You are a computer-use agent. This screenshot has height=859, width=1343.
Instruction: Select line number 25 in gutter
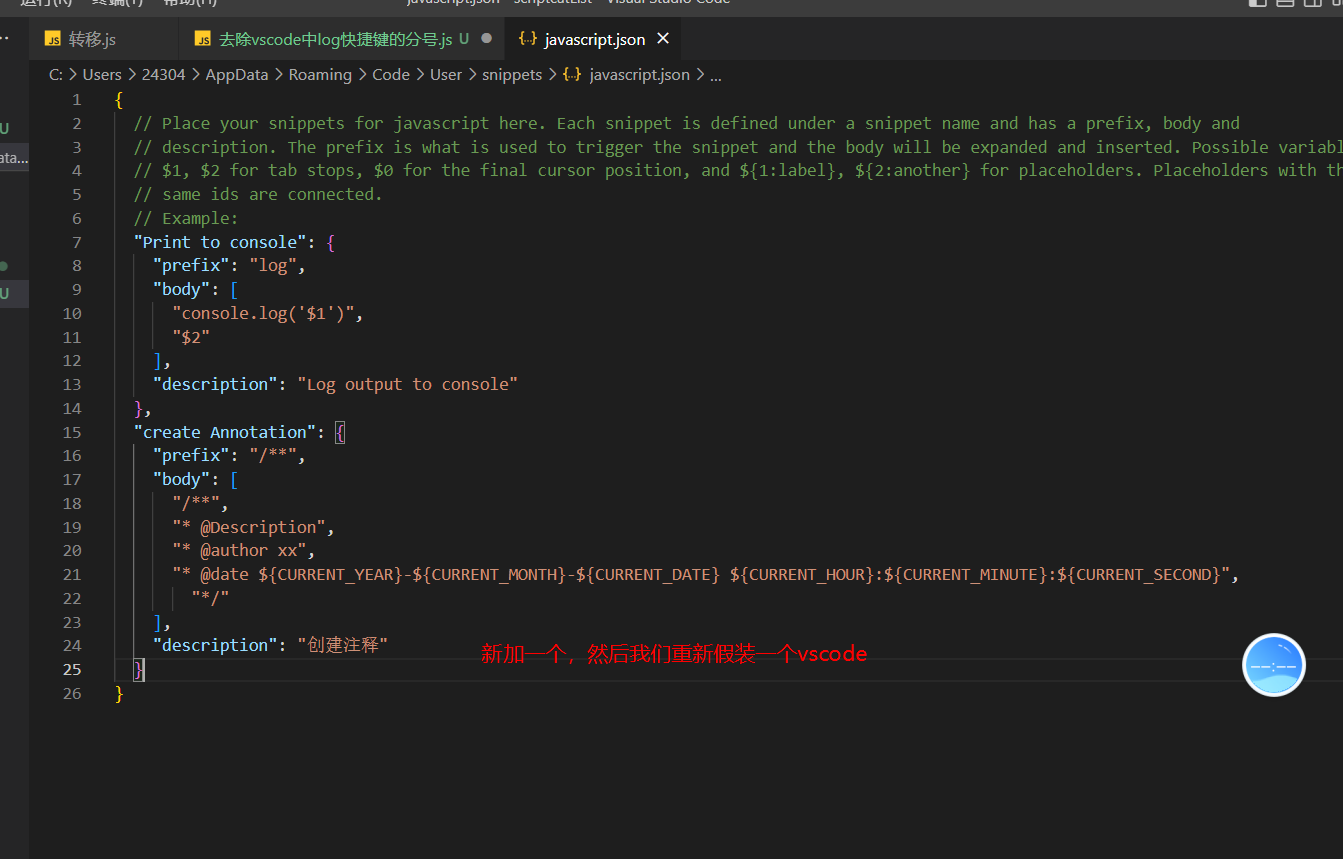coord(72,669)
